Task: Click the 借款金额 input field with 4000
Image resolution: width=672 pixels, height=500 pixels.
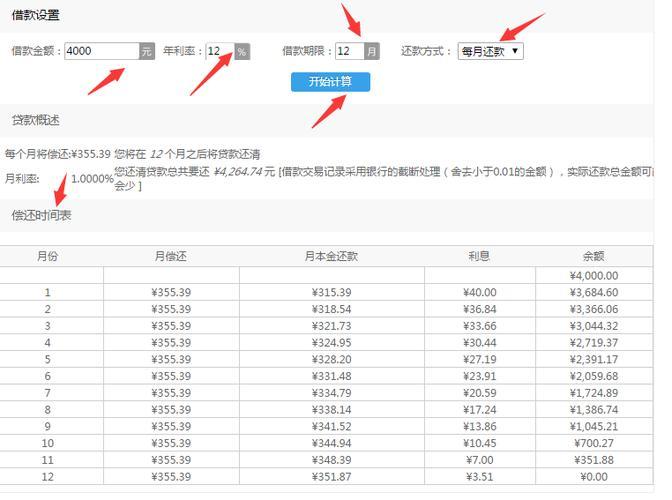Action: pyautogui.click(x=102, y=51)
